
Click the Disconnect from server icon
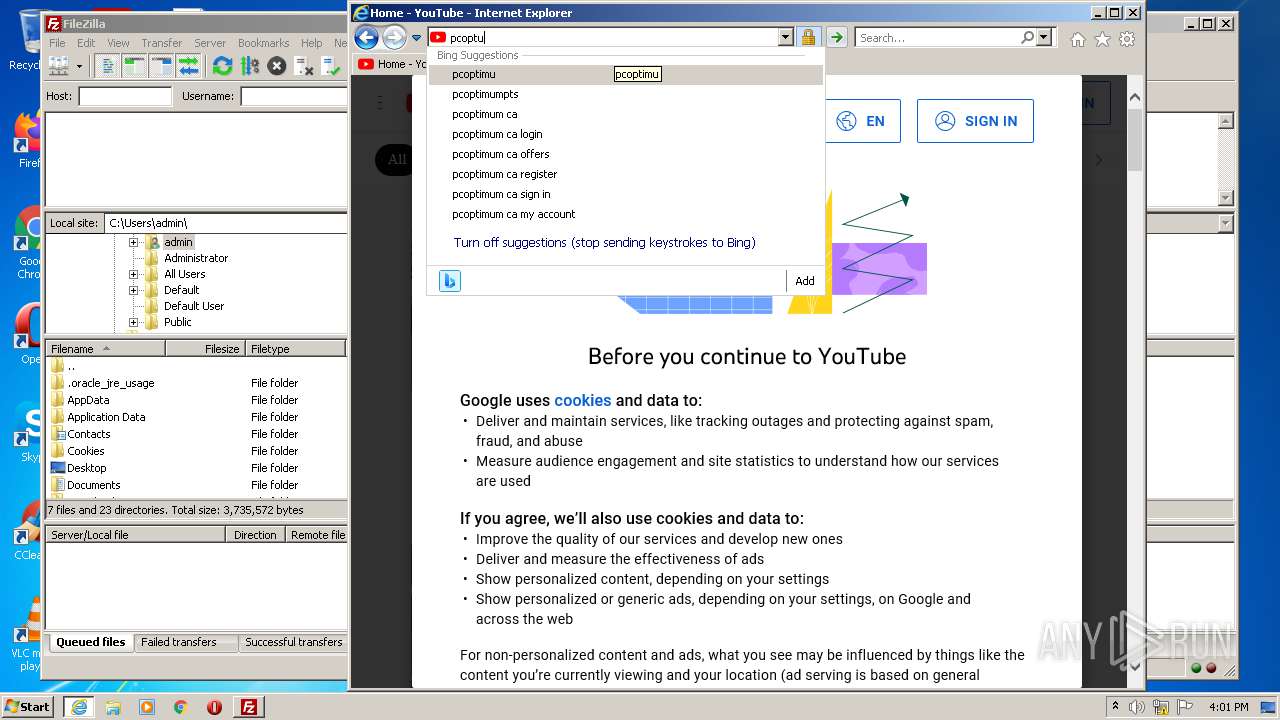[x=304, y=66]
